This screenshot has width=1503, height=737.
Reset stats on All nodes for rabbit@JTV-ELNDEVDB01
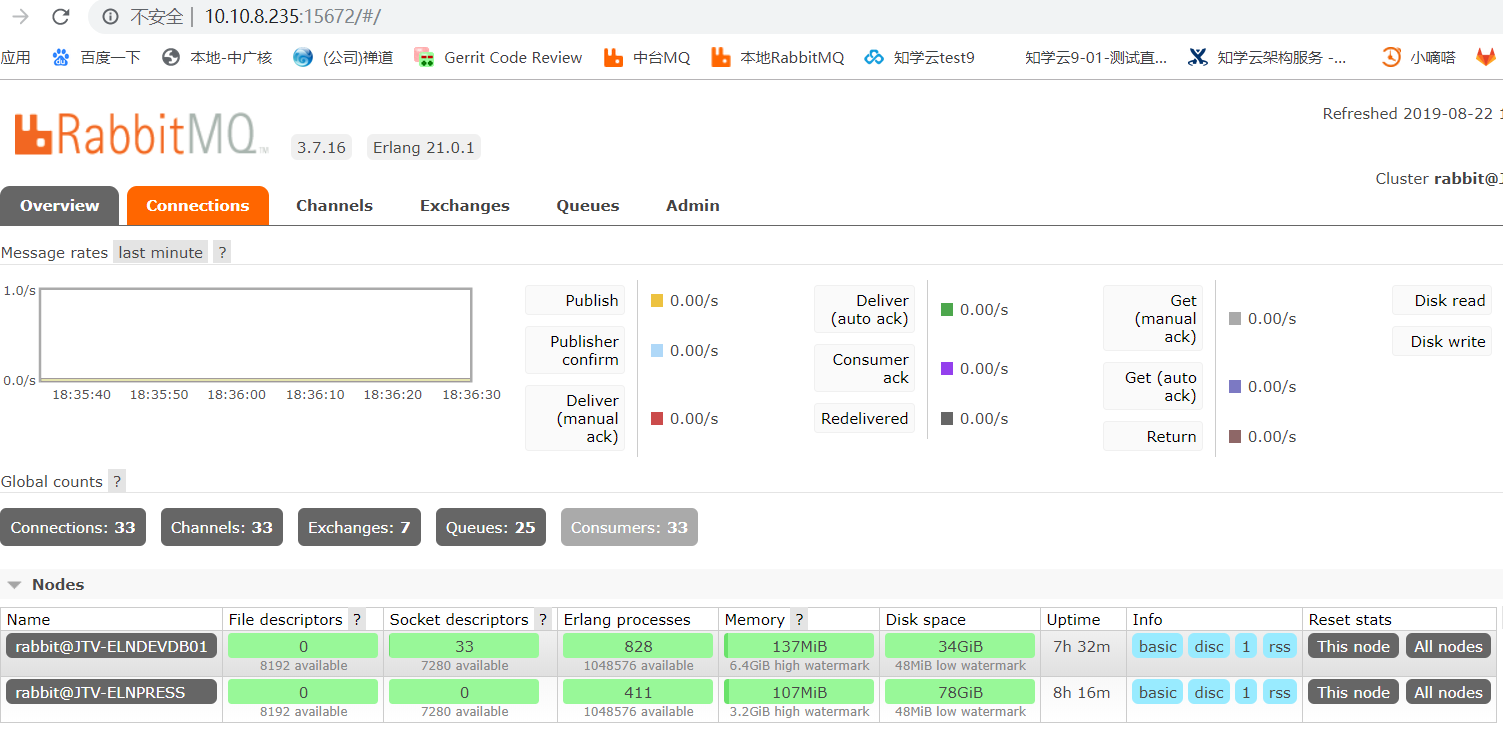pos(1447,645)
